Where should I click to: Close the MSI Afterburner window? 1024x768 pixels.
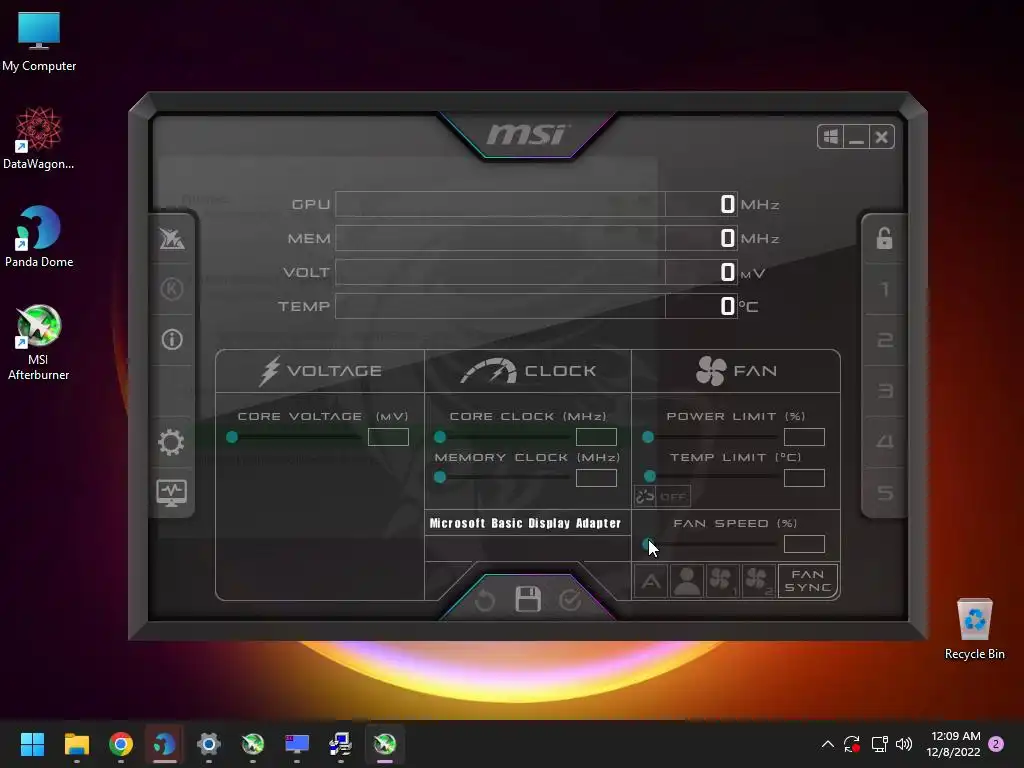882,136
